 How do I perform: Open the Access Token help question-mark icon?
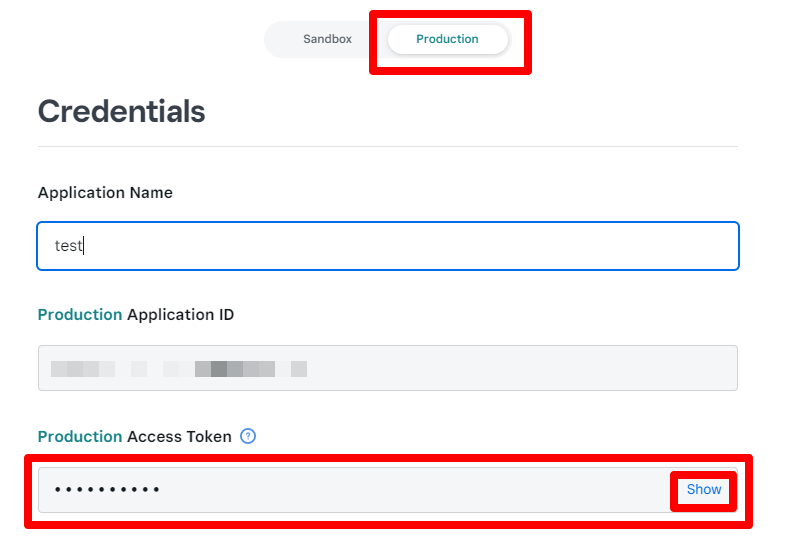[248, 436]
